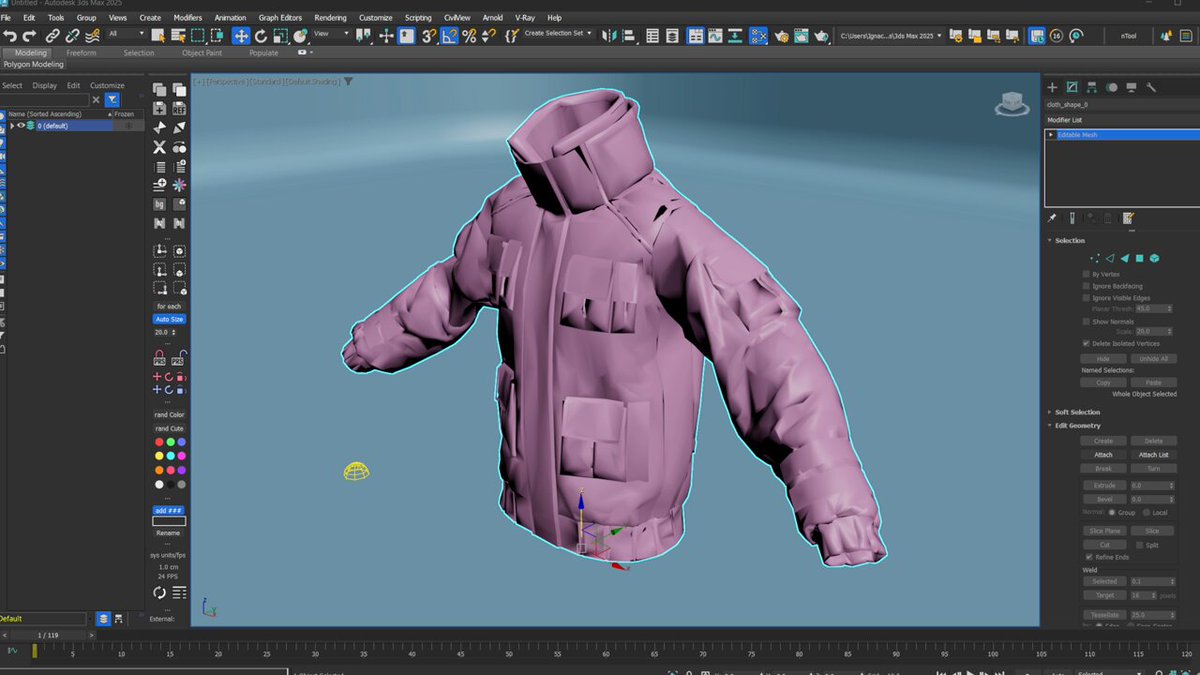Click the Configure Modifier Sets icon
This screenshot has width=1200, height=675.
pos(1128,218)
